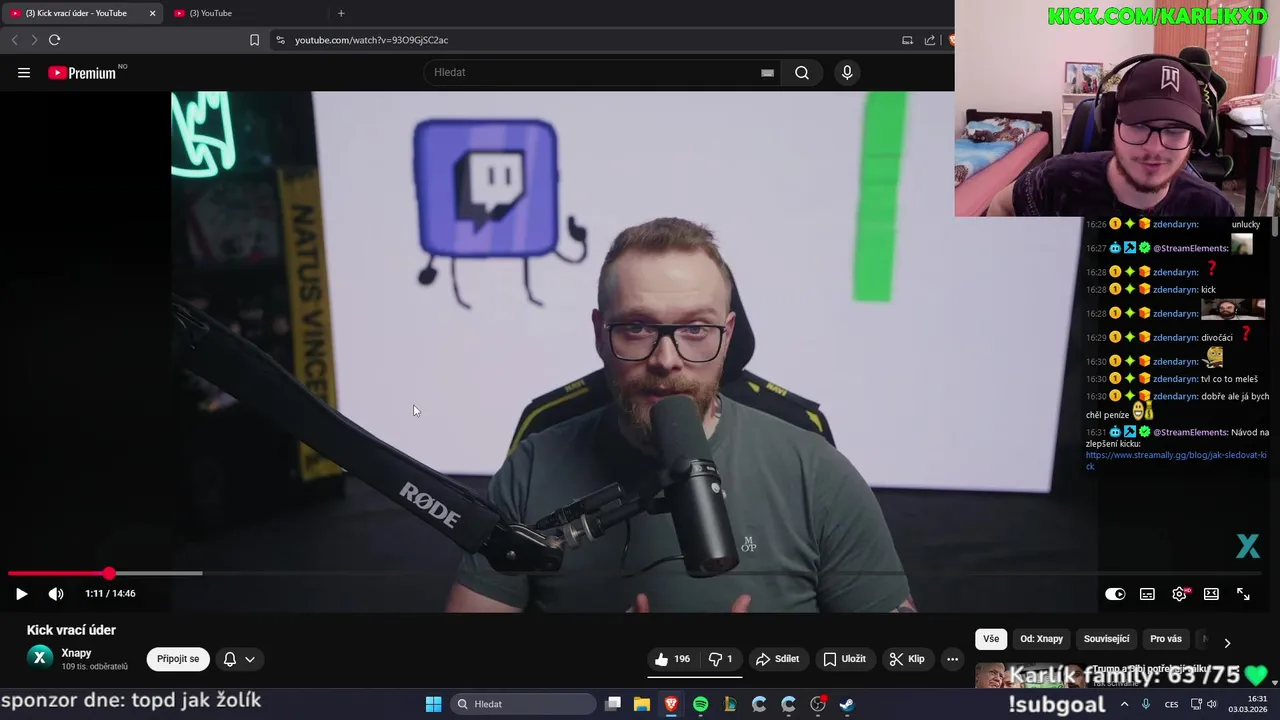The height and width of the screenshot is (720, 1280).
Task: Click the taskbar Hledat search box
Action: [x=522, y=704]
